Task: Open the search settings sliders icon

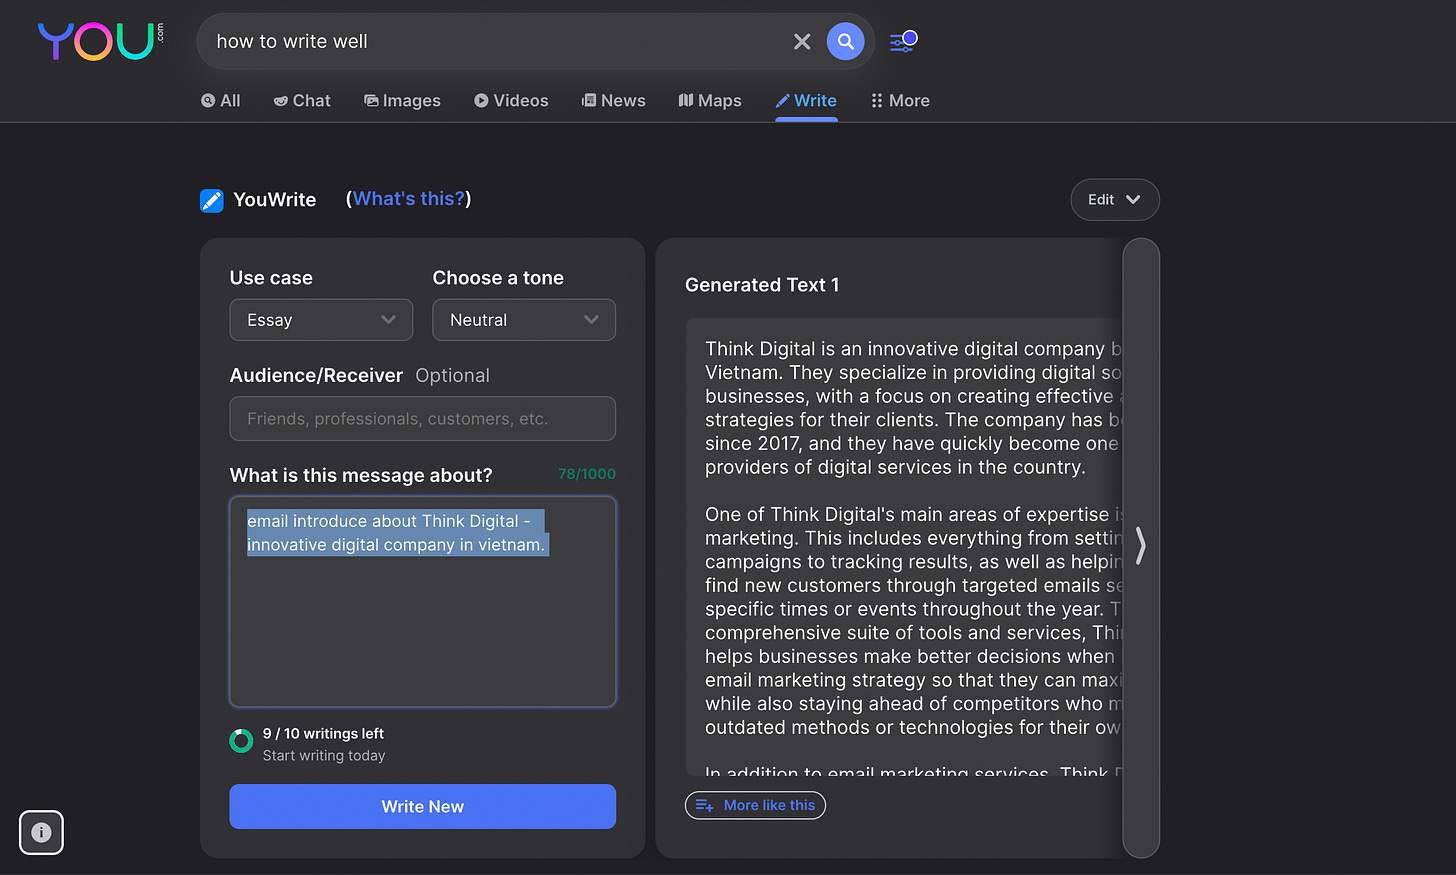Action: (903, 41)
